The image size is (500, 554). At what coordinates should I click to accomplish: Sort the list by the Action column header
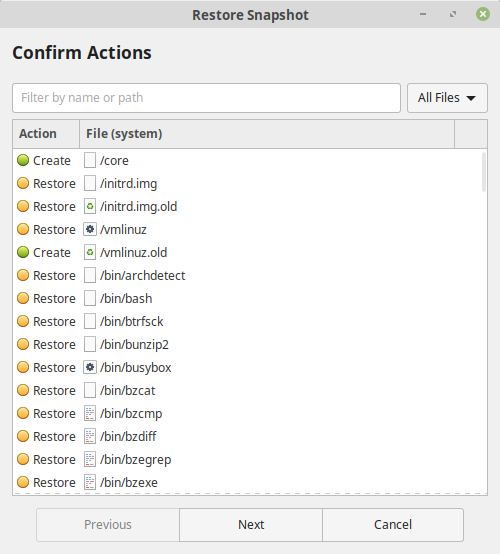coord(46,134)
